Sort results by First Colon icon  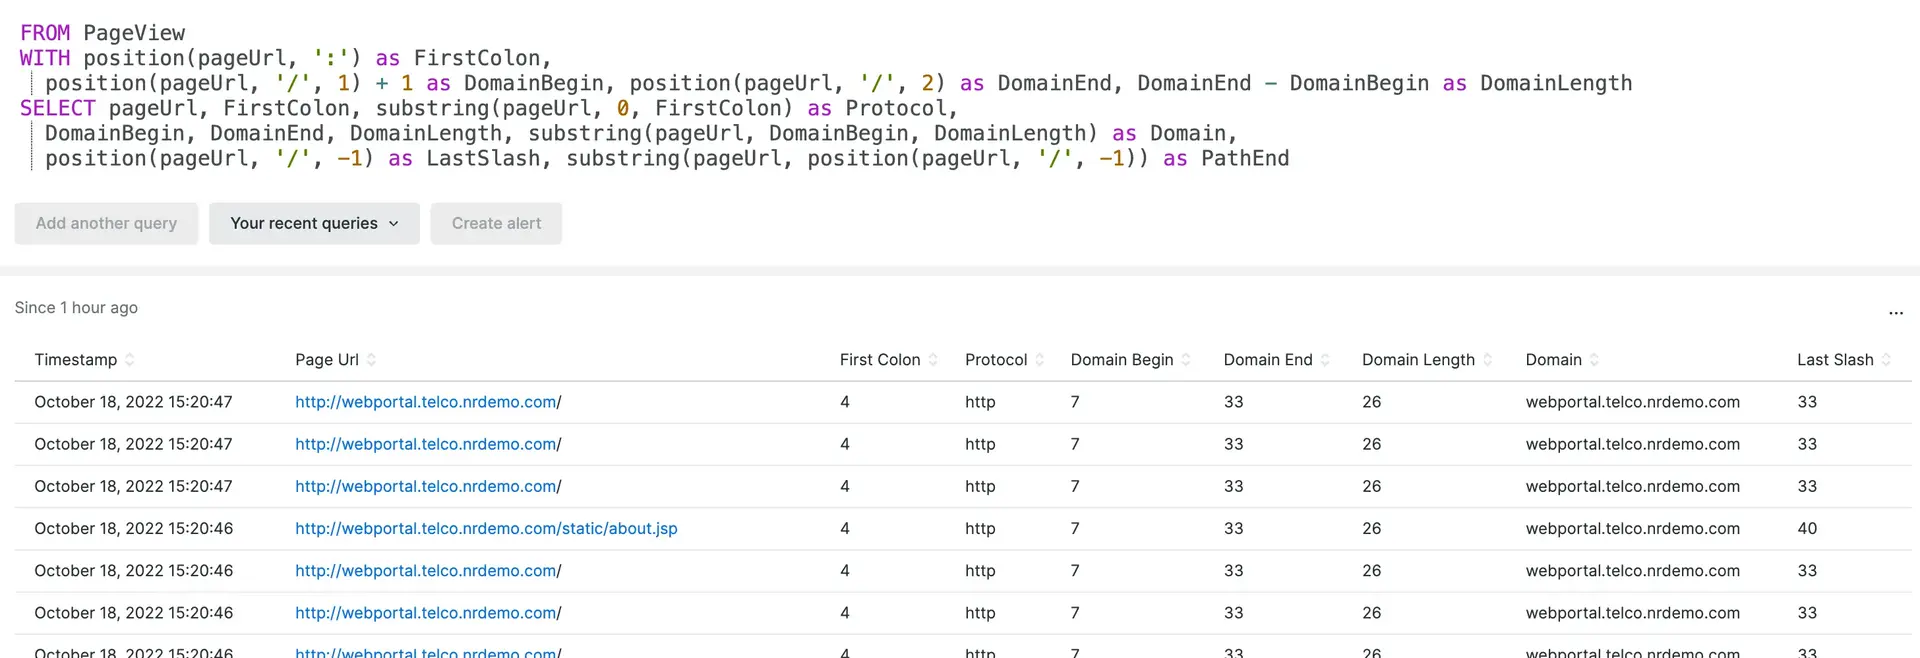pos(933,360)
